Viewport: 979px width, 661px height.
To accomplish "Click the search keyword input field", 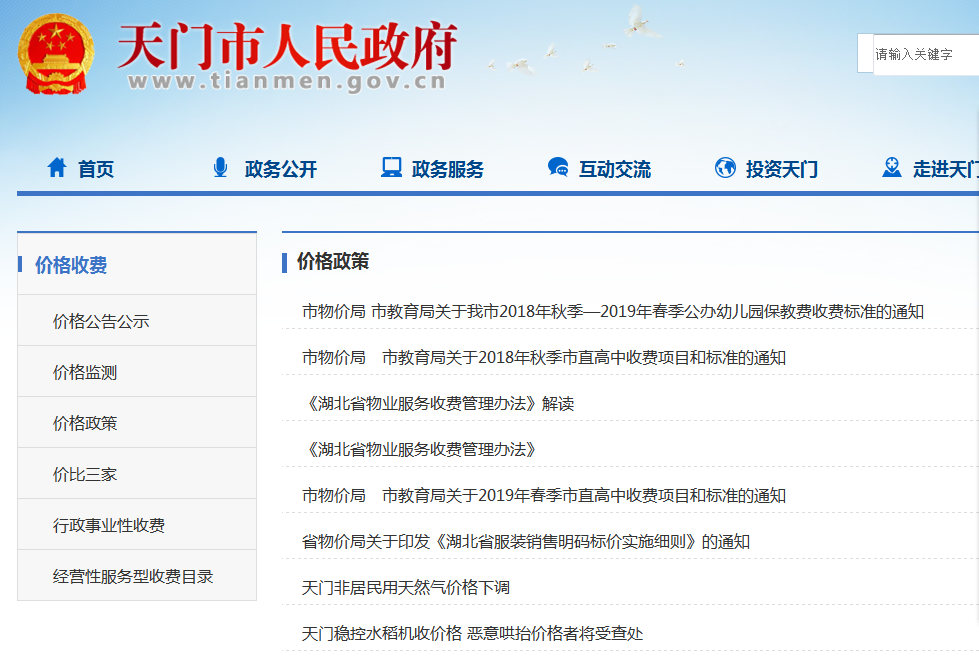I will pyautogui.click(x=925, y=54).
